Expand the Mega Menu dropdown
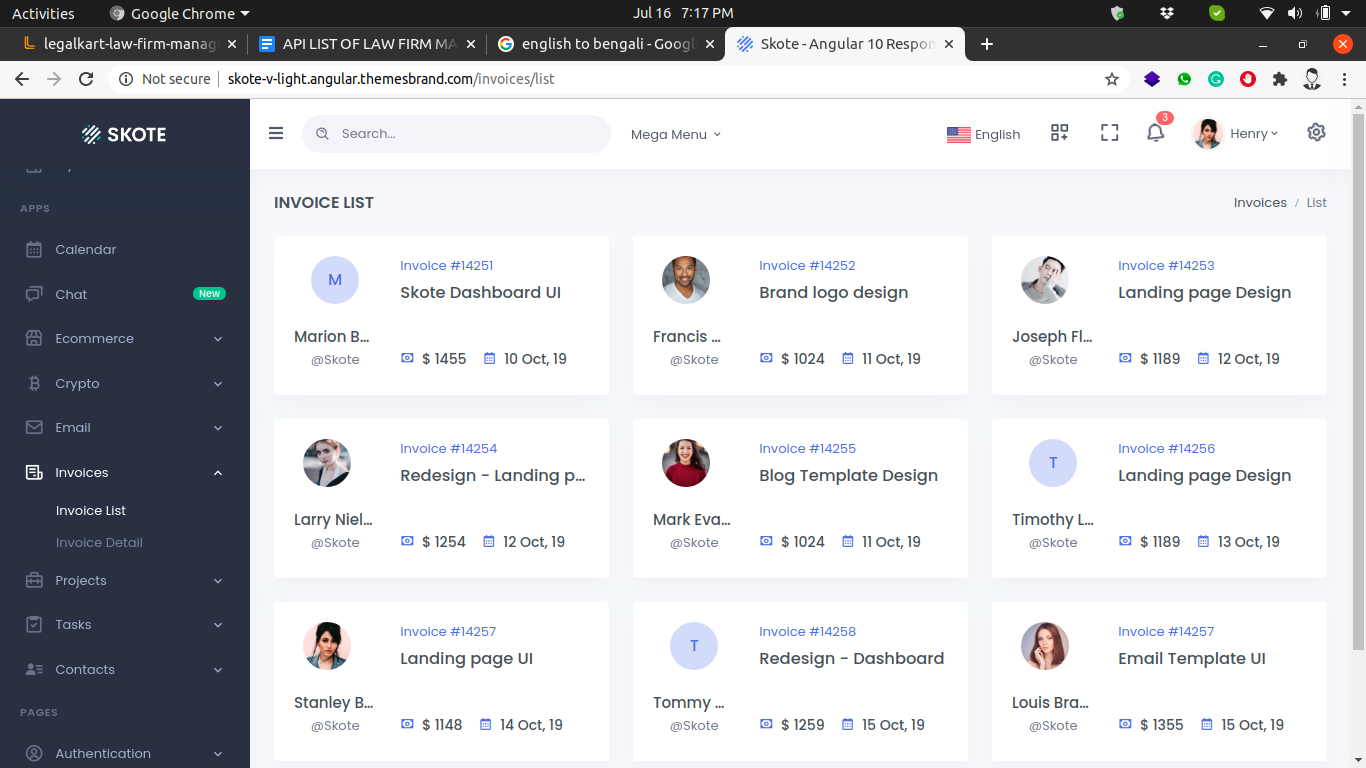The width and height of the screenshot is (1366, 768). click(x=675, y=134)
